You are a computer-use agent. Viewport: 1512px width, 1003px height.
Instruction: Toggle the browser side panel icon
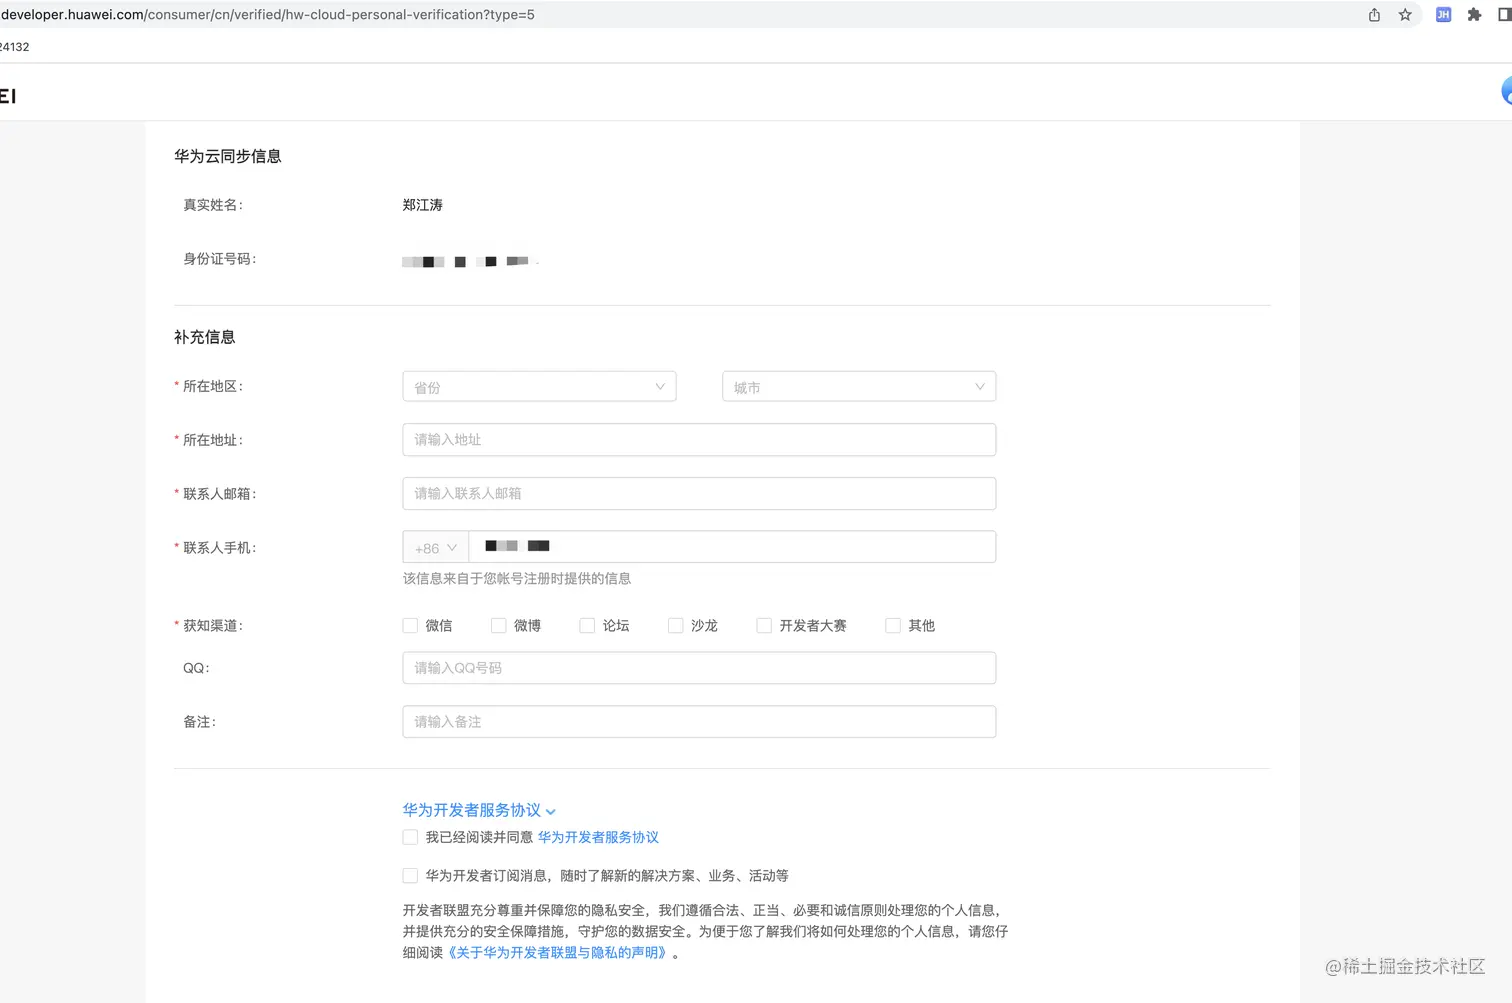coord(1504,15)
